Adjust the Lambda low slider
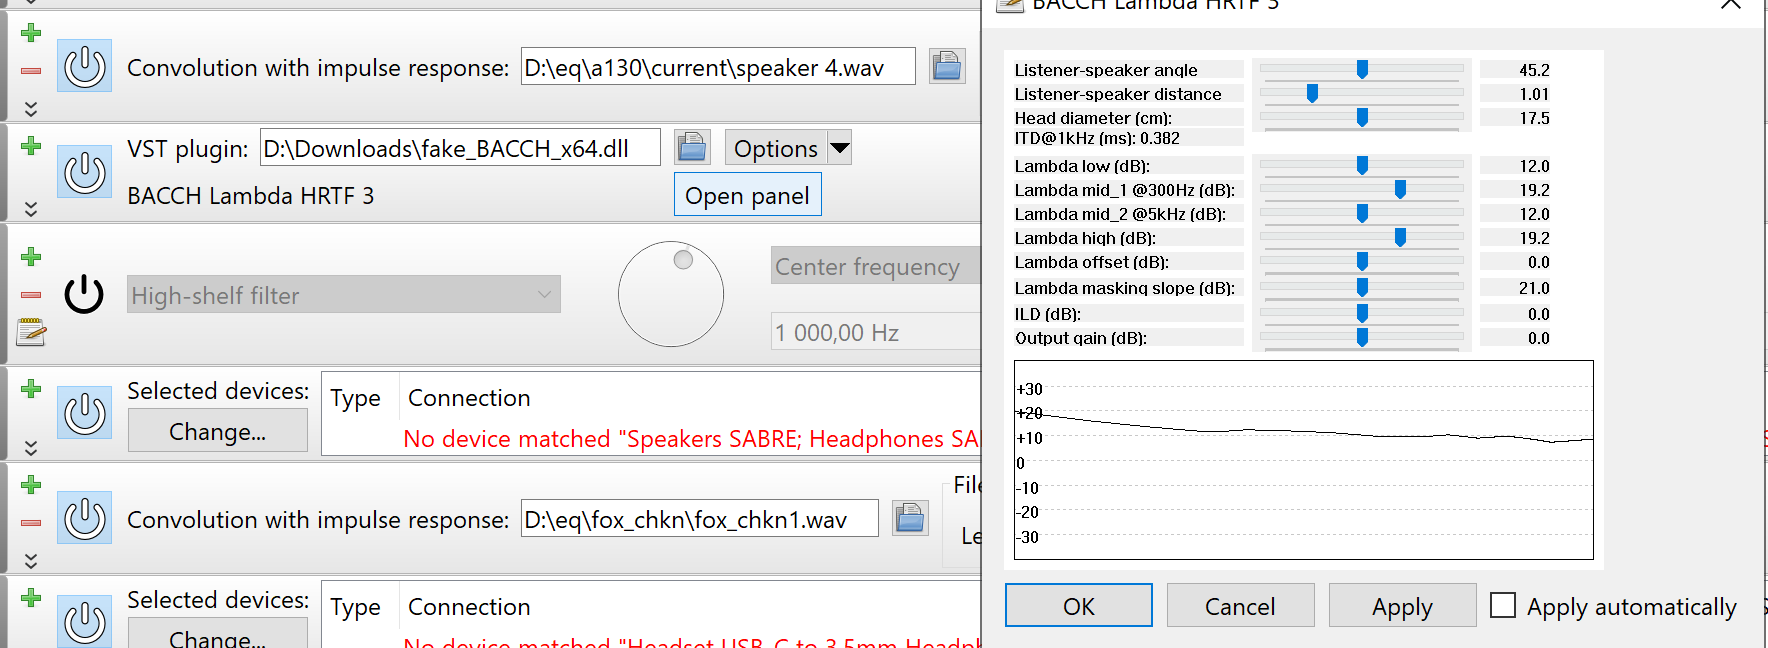This screenshot has width=1768, height=648. [1362, 165]
